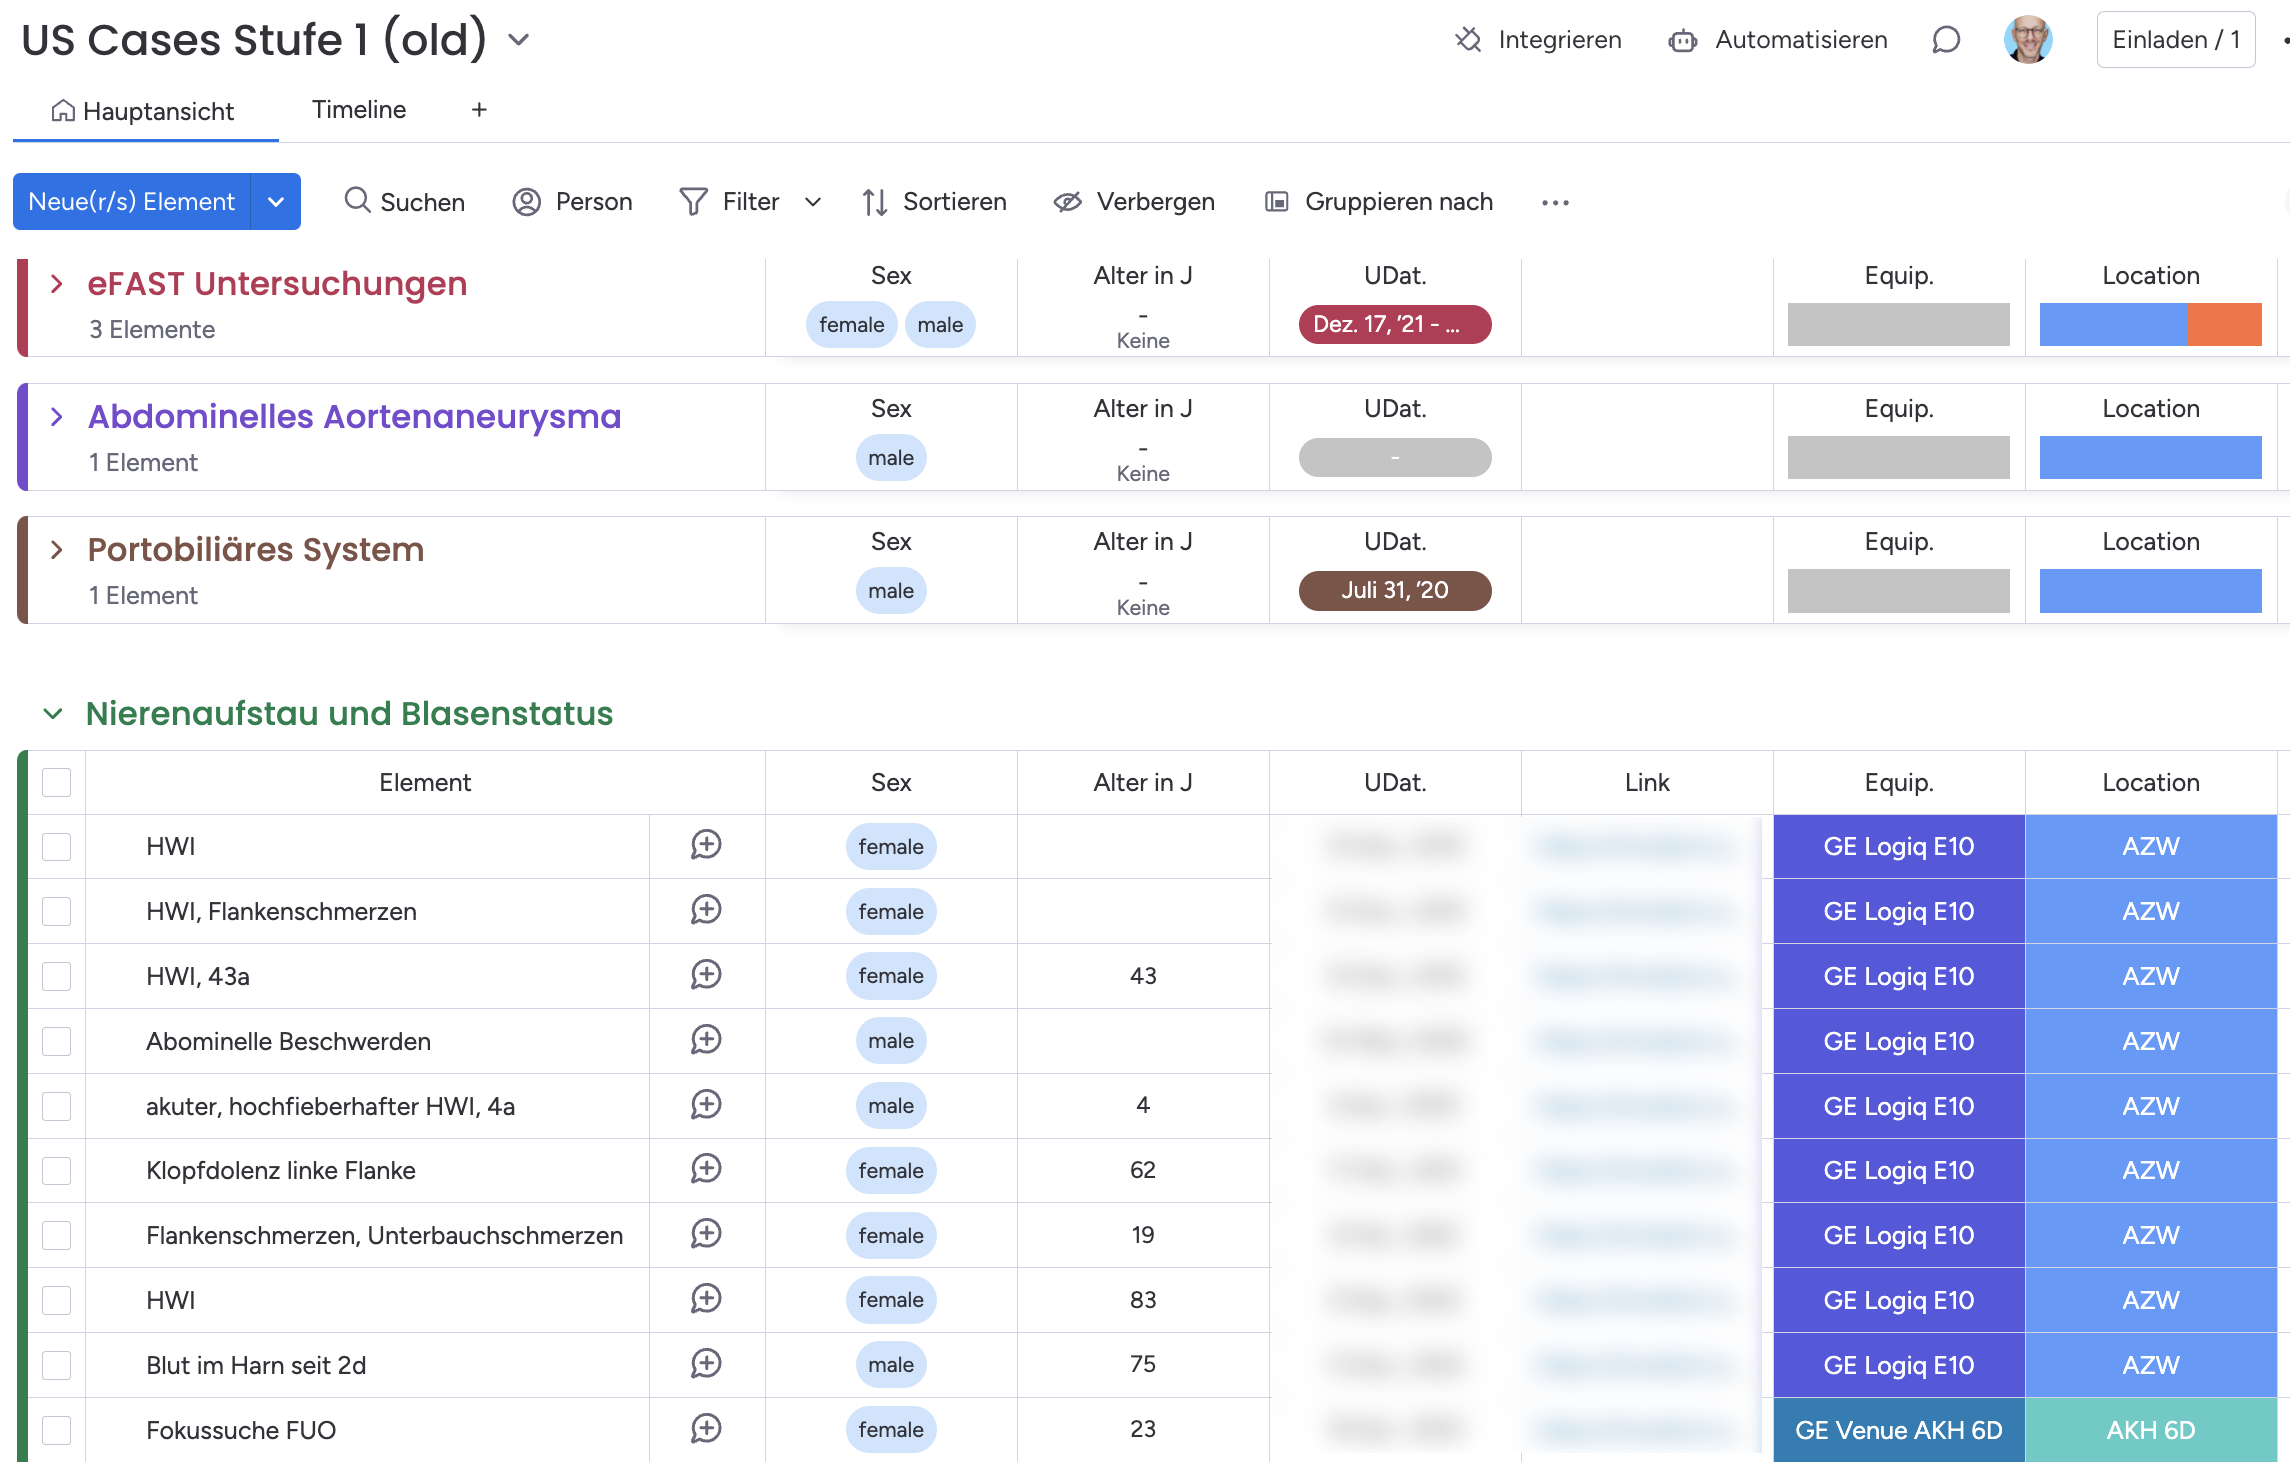Add a new view with plus tab

[479, 110]
